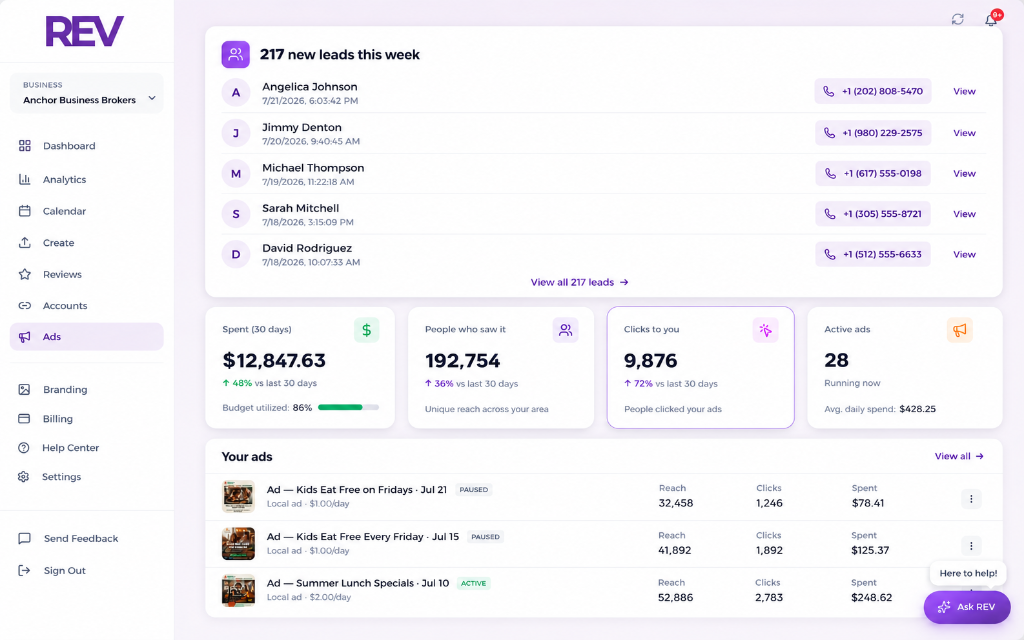Click Jimmy Denton's avatar letter J
Image resolution: width=1024 pixels, height=640 pixels.
(236, 133)
